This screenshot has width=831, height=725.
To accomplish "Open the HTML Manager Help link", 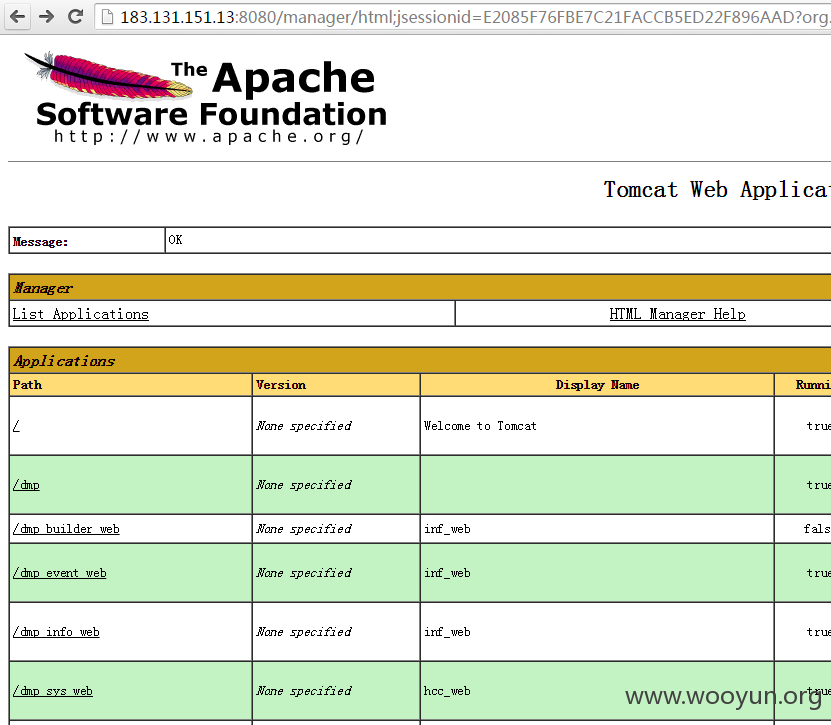I will point(677,314).
